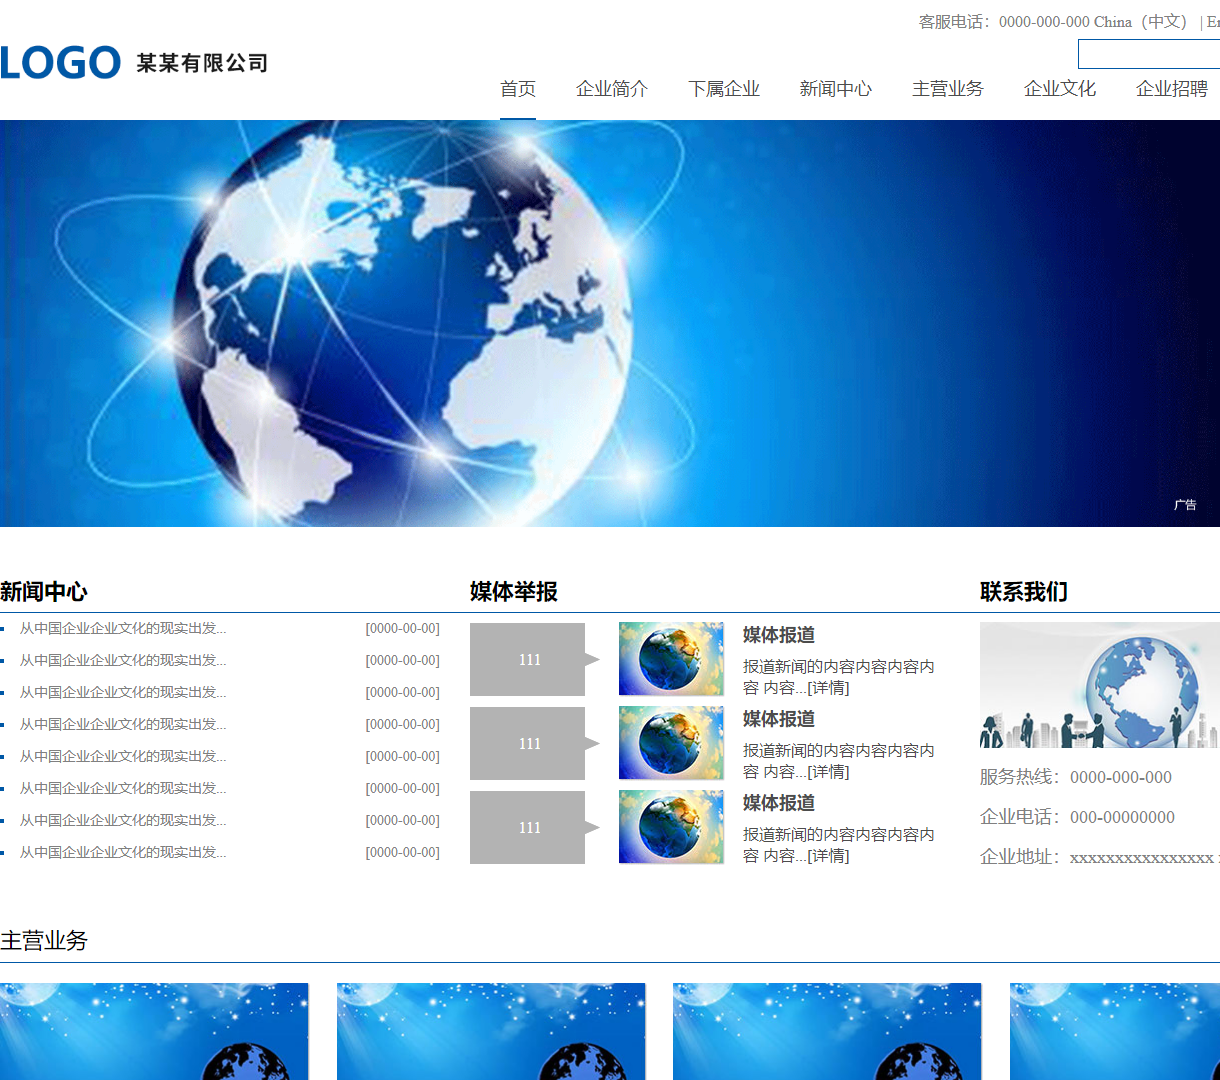
Task: View the 企业招聘 recruitment page
Action: (x=1171, y=89)
